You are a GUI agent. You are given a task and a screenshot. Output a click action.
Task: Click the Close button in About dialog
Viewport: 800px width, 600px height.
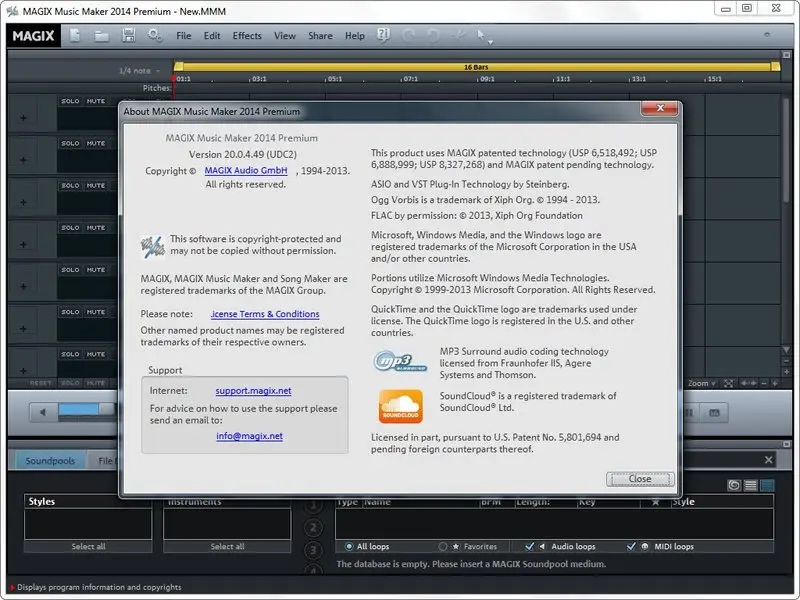point(640,479)
